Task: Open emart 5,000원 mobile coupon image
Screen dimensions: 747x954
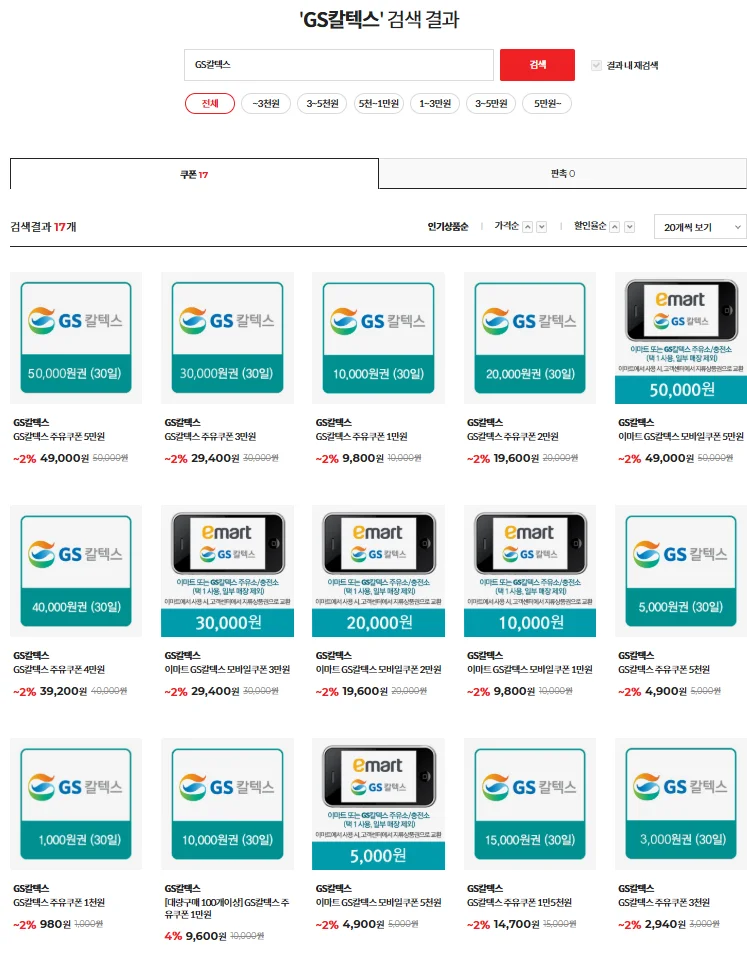Action: point(378,804)
